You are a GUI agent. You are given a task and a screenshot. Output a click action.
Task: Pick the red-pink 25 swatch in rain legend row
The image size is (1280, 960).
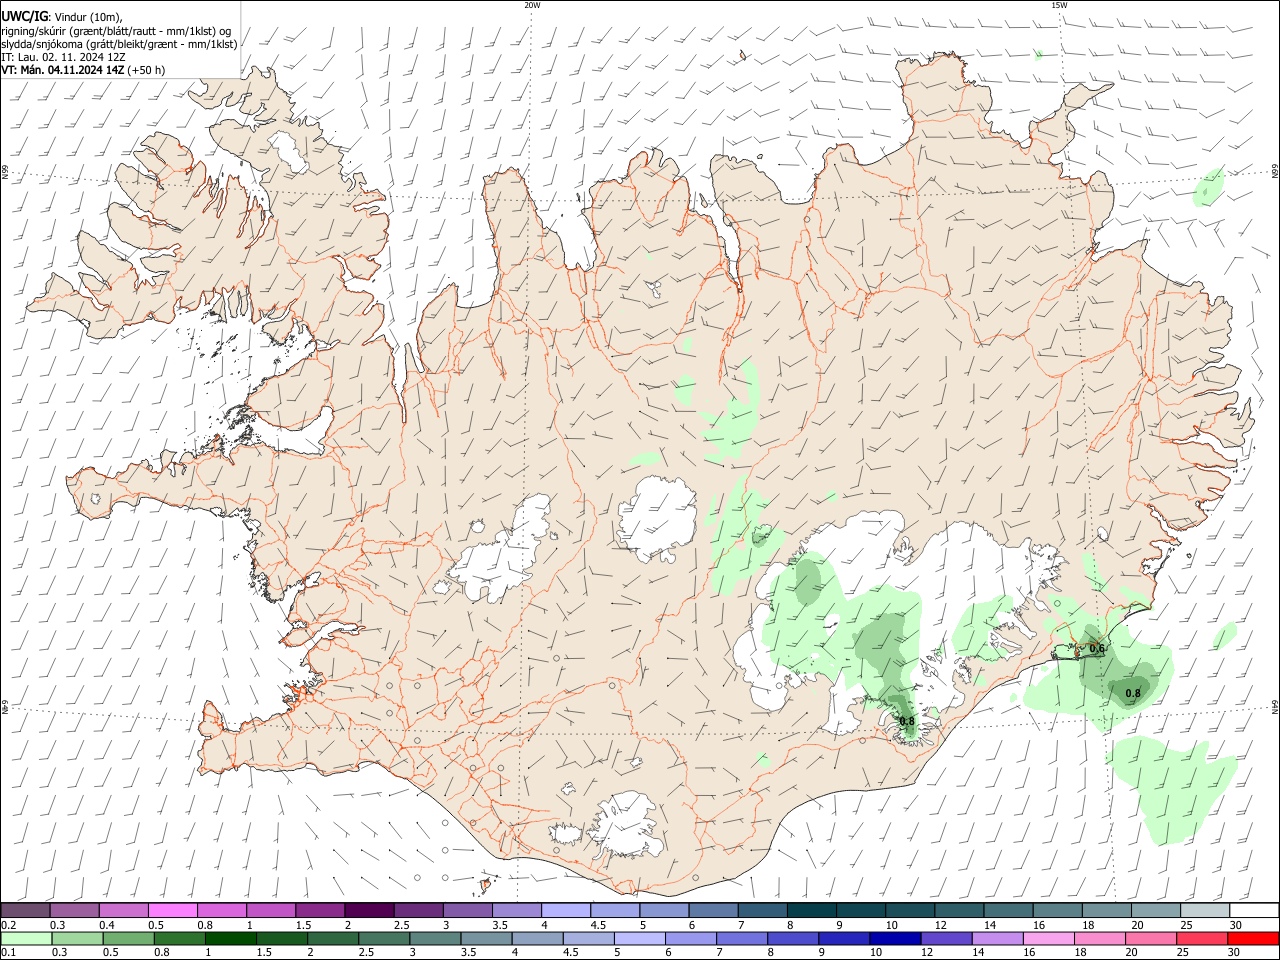1201,938
